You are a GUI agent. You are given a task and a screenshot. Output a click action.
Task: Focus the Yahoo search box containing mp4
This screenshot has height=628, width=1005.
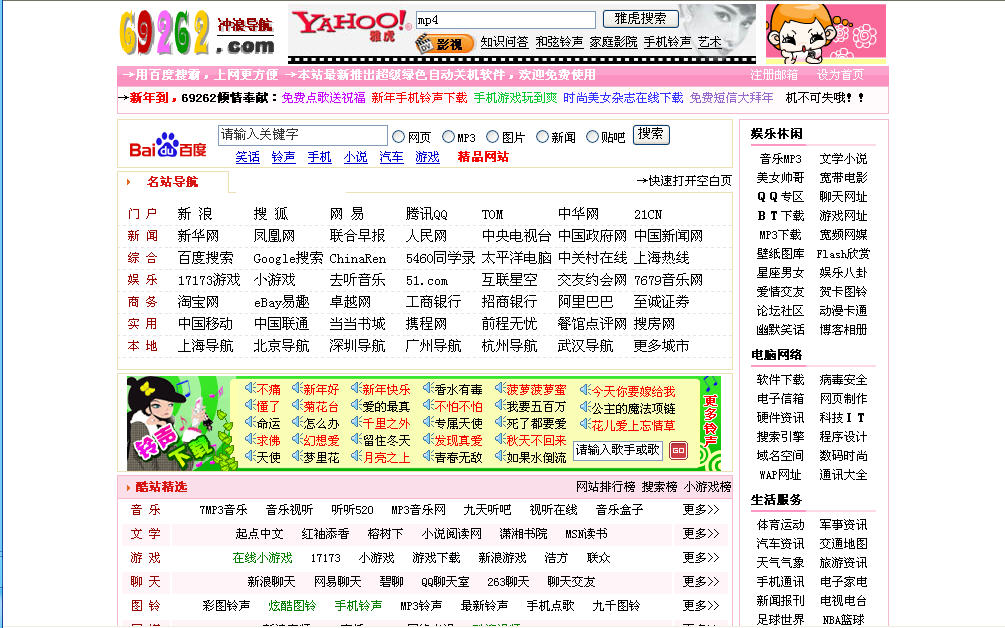[506, 20]
